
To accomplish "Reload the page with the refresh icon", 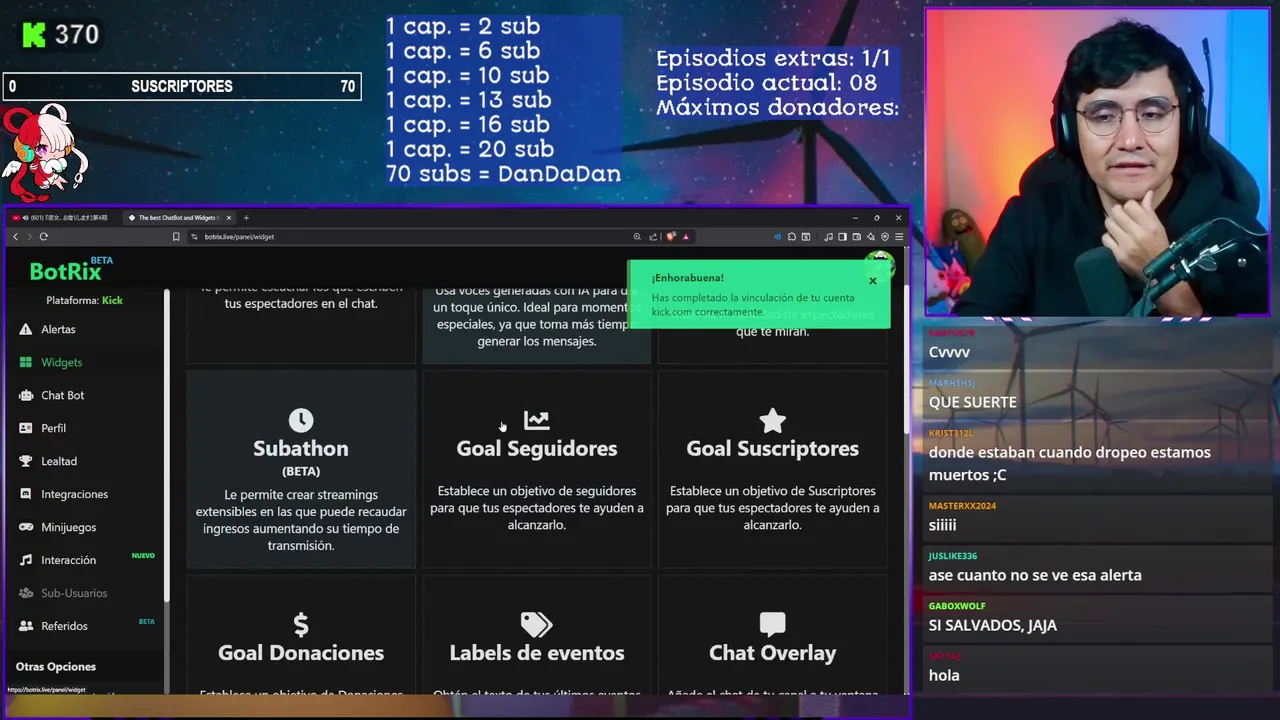I will 43,237.
